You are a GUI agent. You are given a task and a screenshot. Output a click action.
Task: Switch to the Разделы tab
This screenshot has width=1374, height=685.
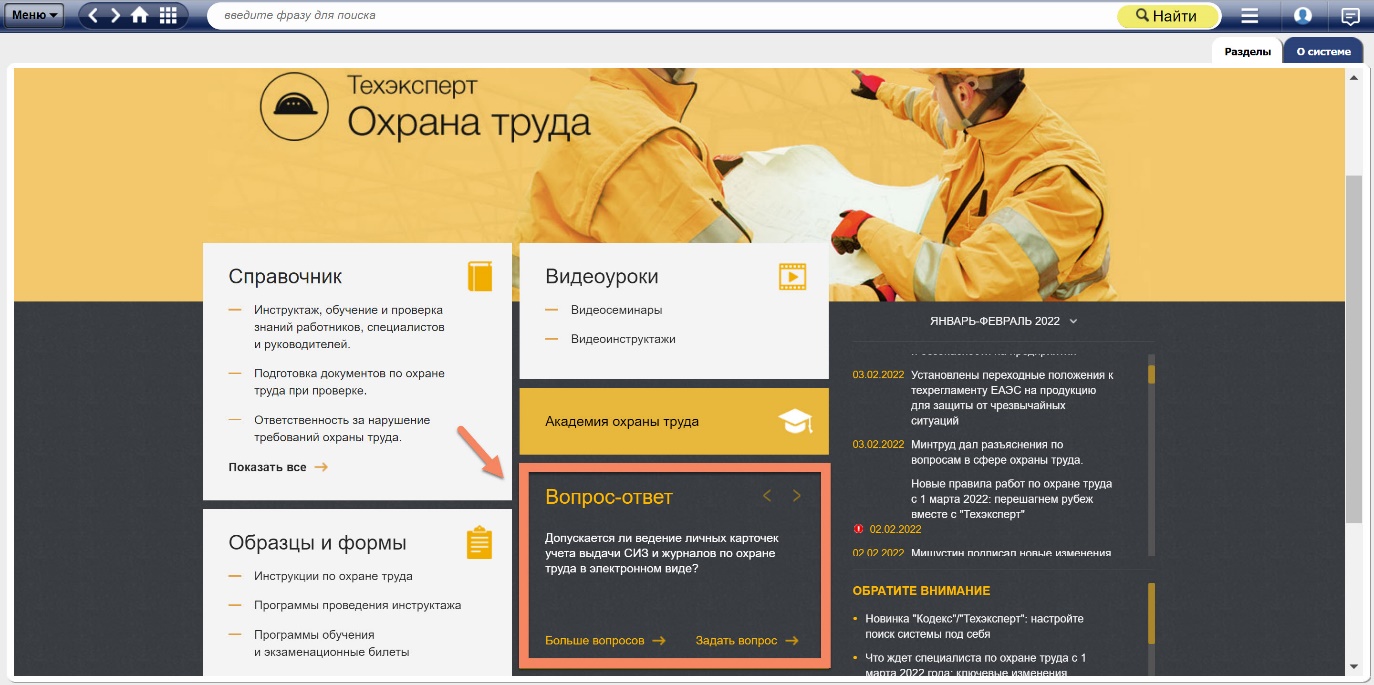coord(1246,52)
